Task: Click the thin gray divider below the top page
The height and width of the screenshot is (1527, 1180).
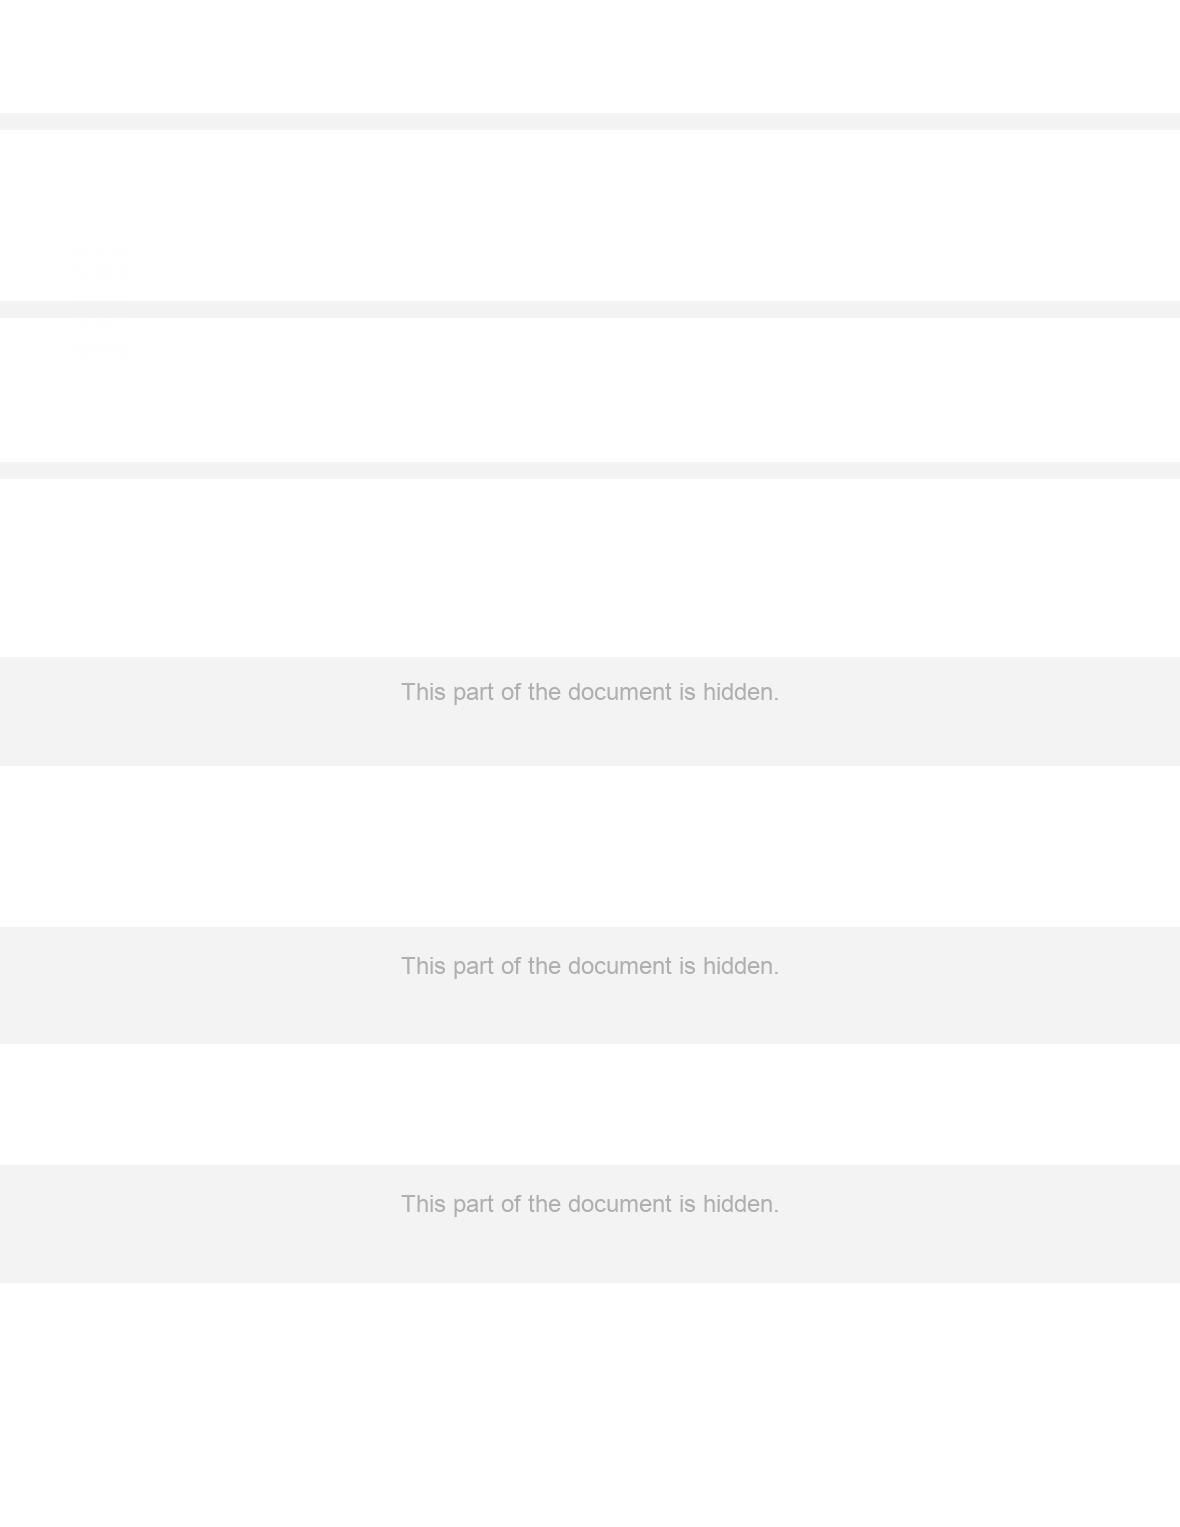Action: click(x=590, y=121)
